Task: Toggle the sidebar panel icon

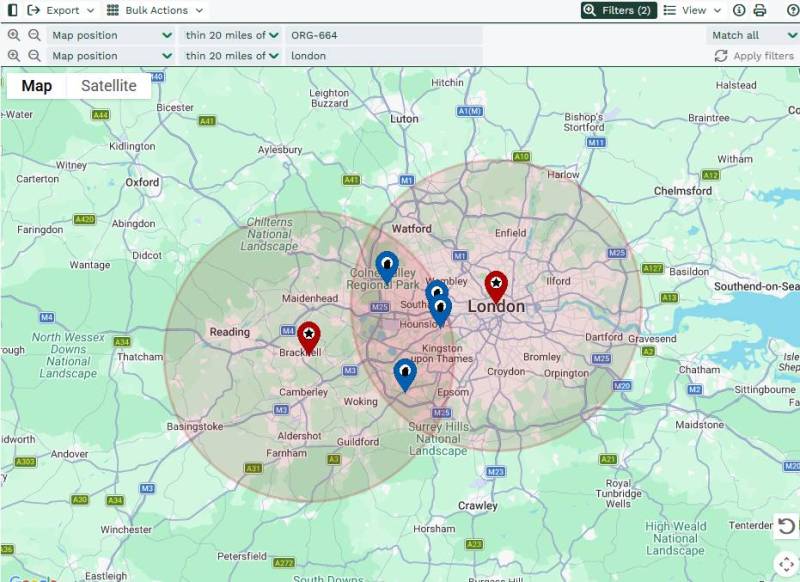Action: pos(12,10)
